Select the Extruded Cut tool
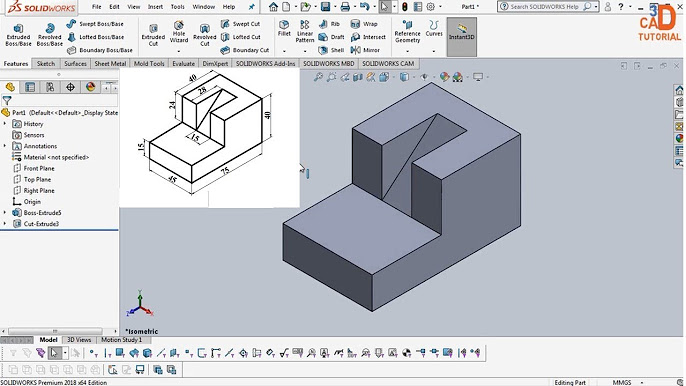The image size is (686, 386). [x=153, y=35]
